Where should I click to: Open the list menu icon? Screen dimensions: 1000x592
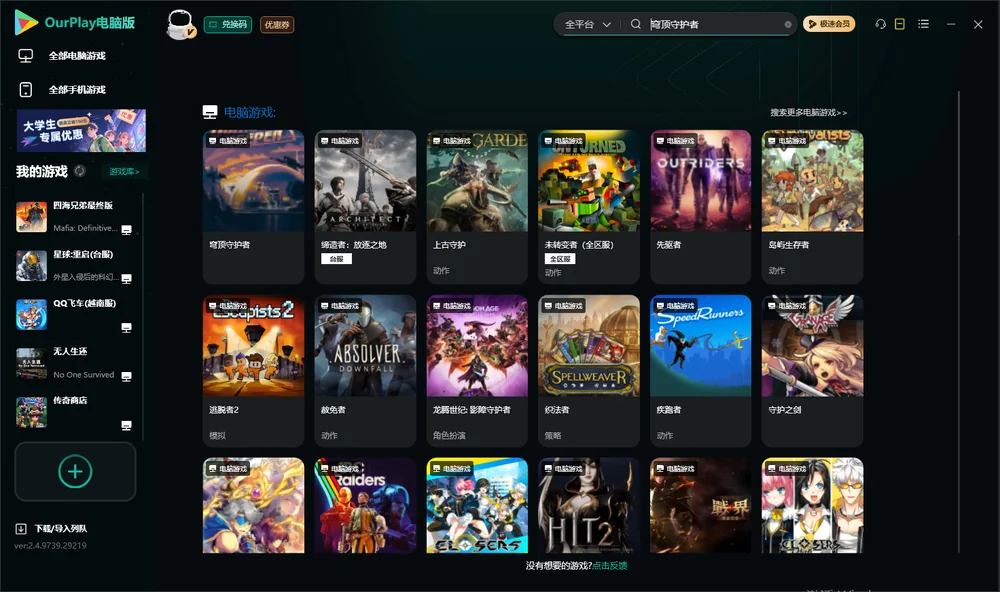(923, 24)
